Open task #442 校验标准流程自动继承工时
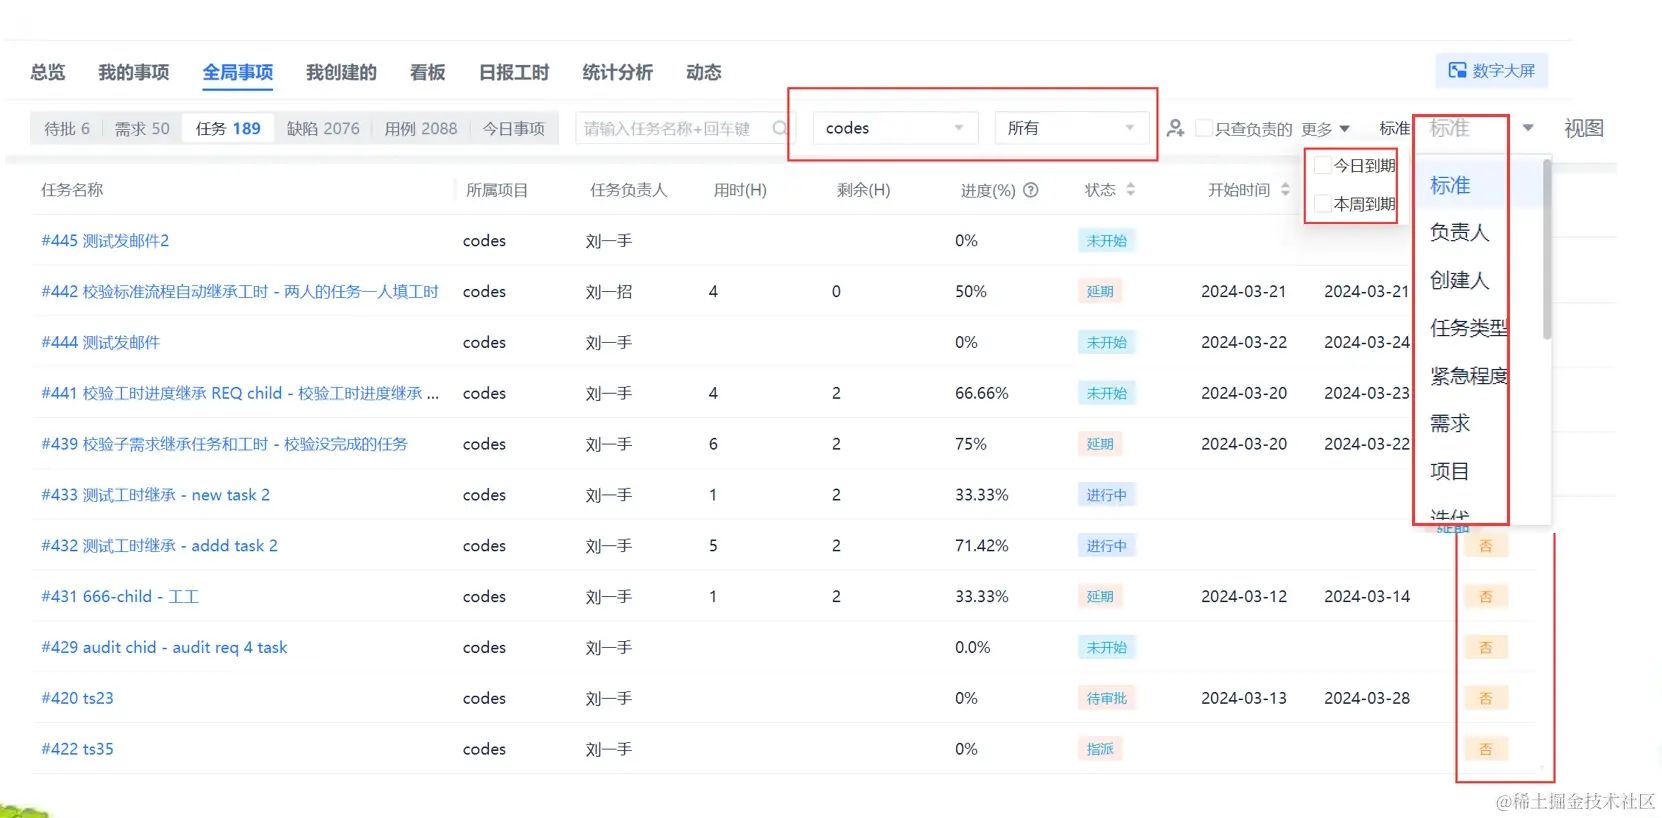1662x818 pixels. [240, 292]
